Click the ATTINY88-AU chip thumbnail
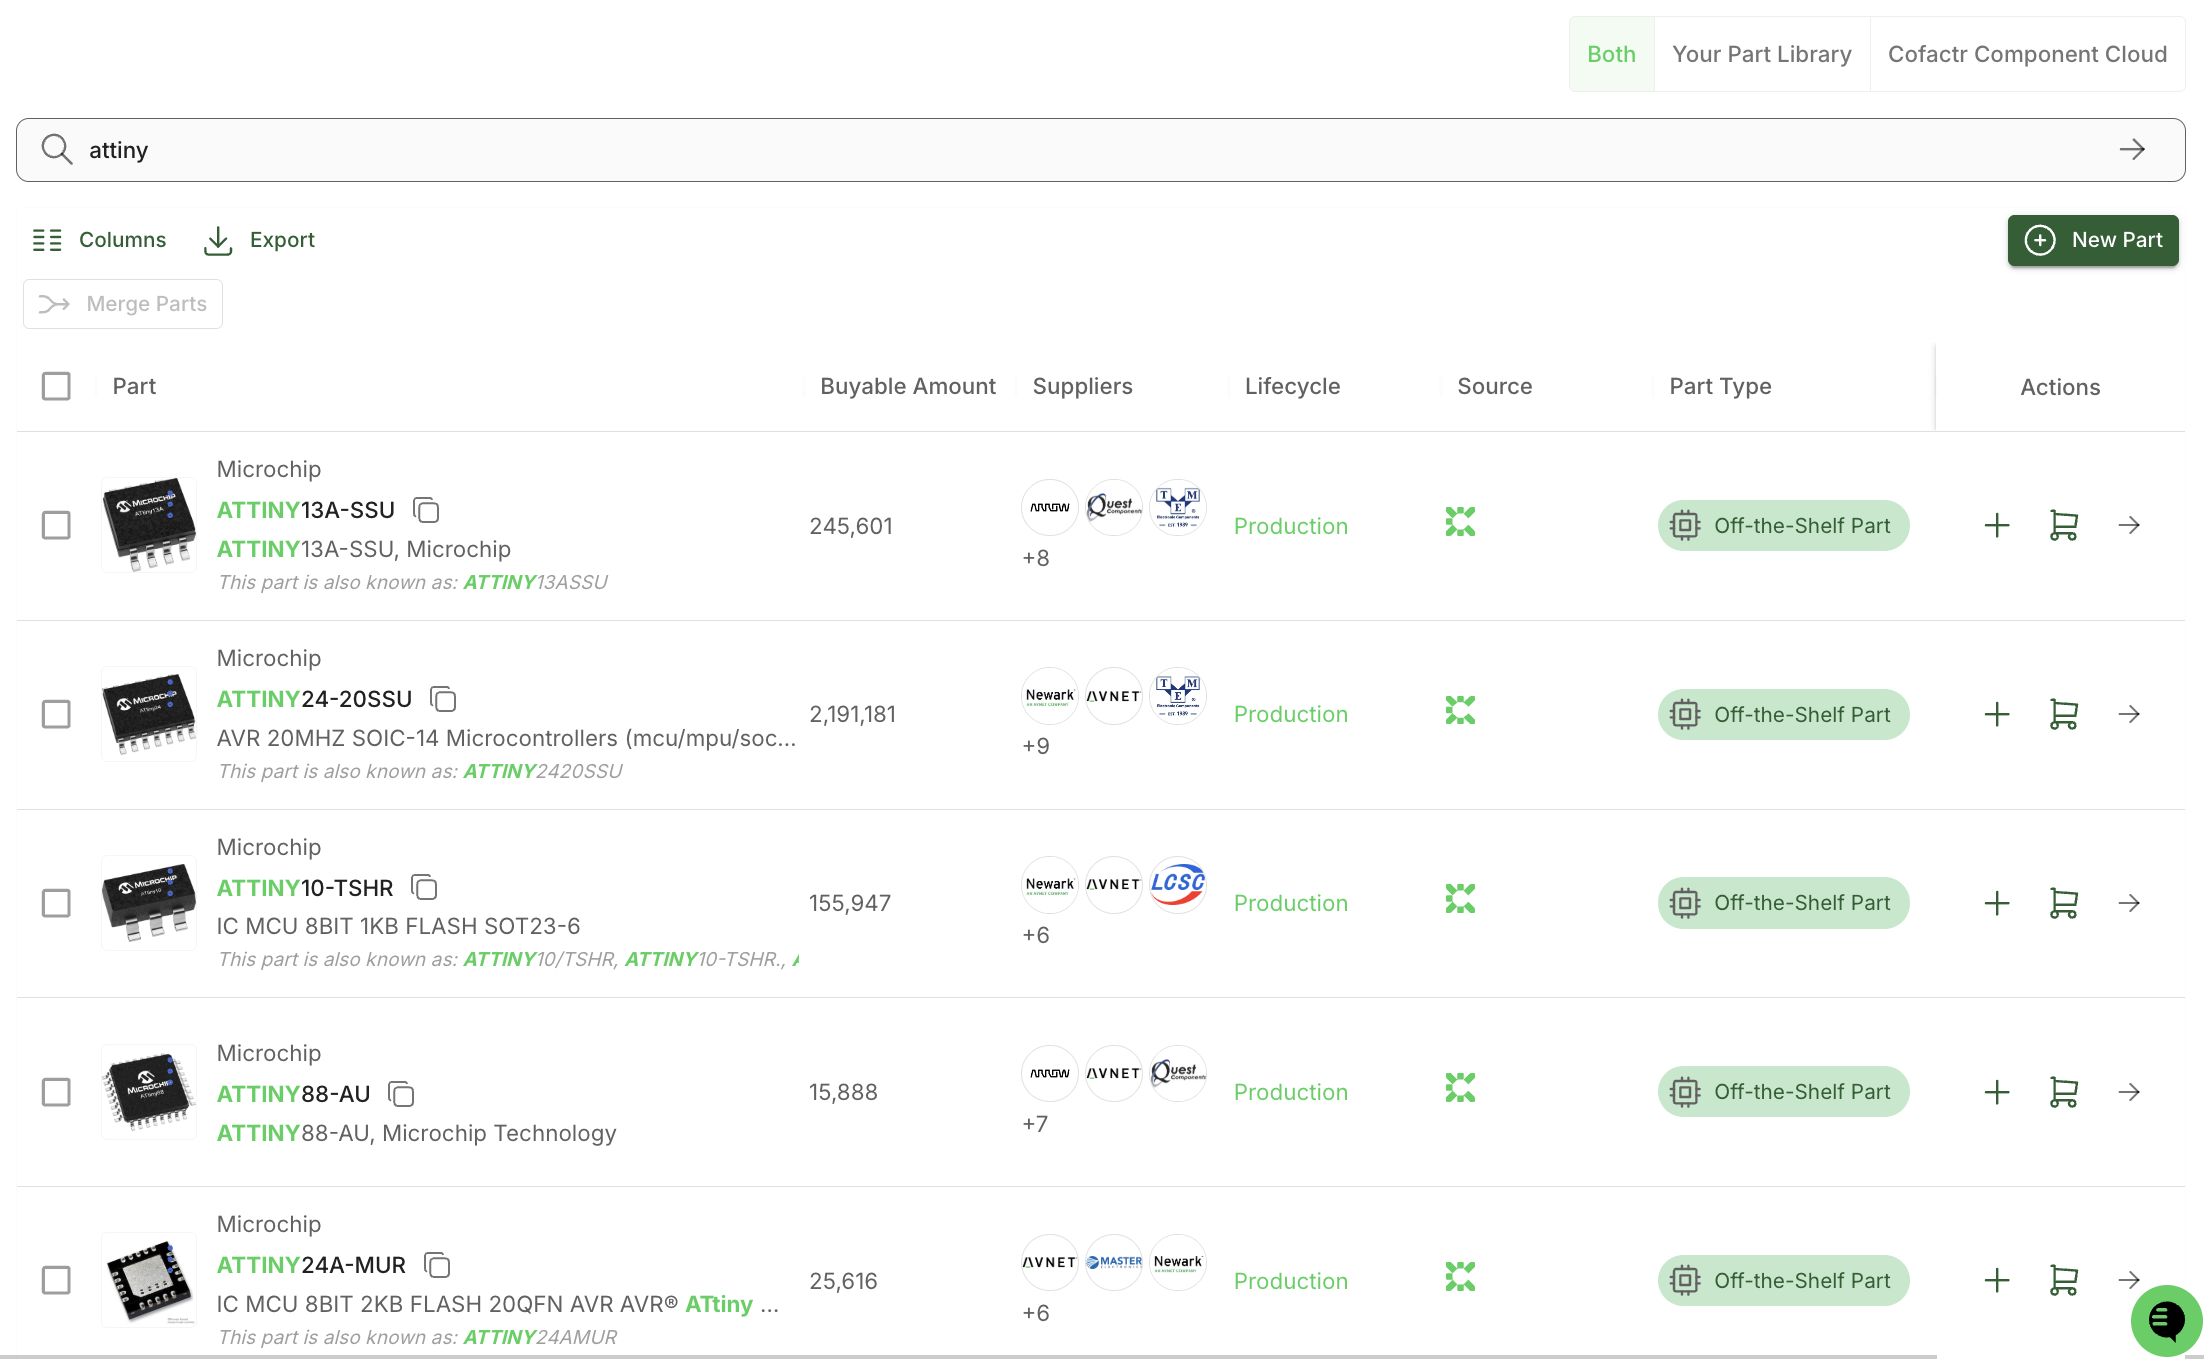 point(149,1091)
